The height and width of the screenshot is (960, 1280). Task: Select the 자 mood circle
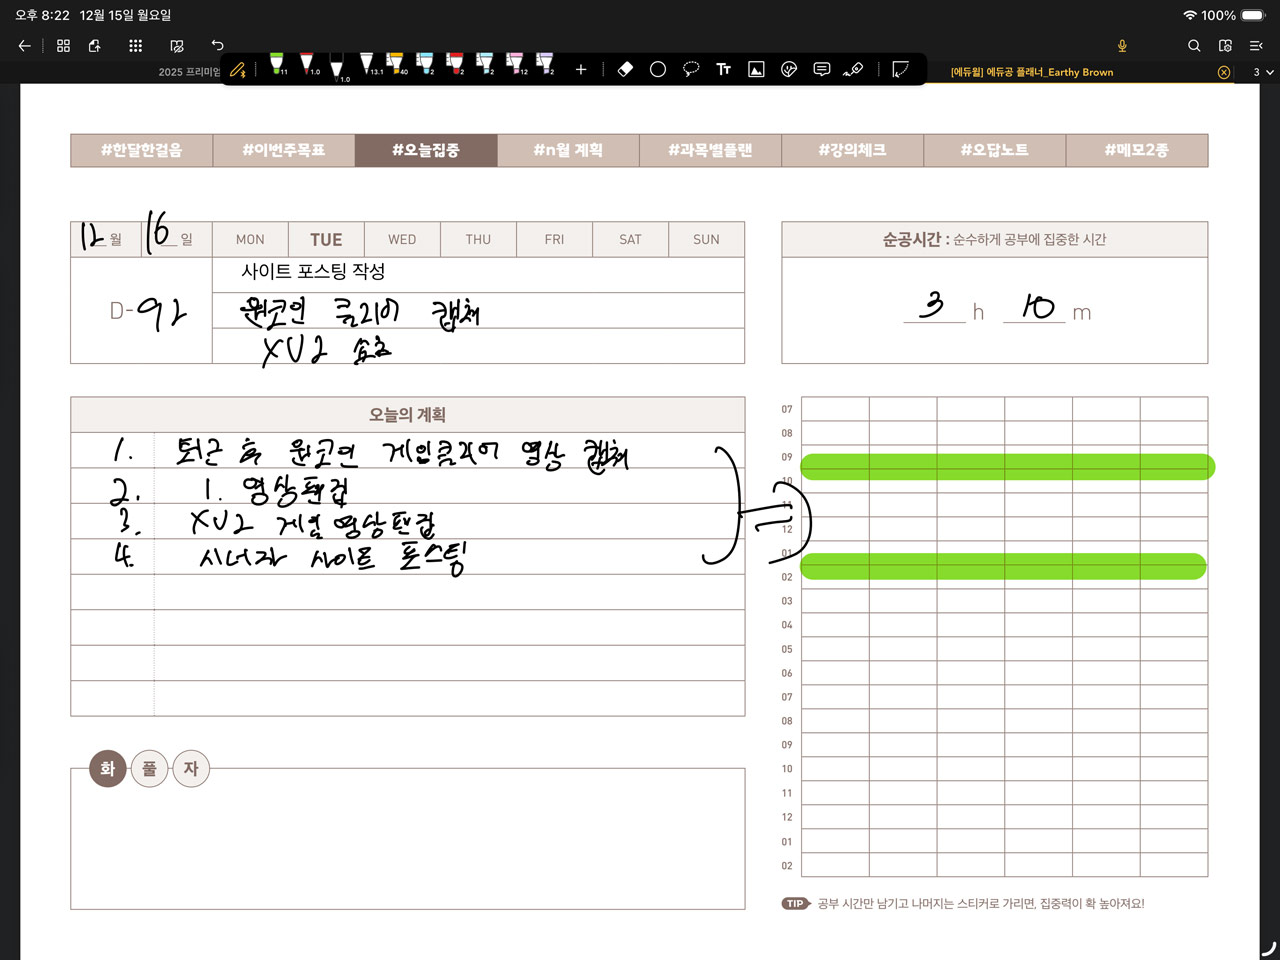pyautogui.click(x=191, y=769)
